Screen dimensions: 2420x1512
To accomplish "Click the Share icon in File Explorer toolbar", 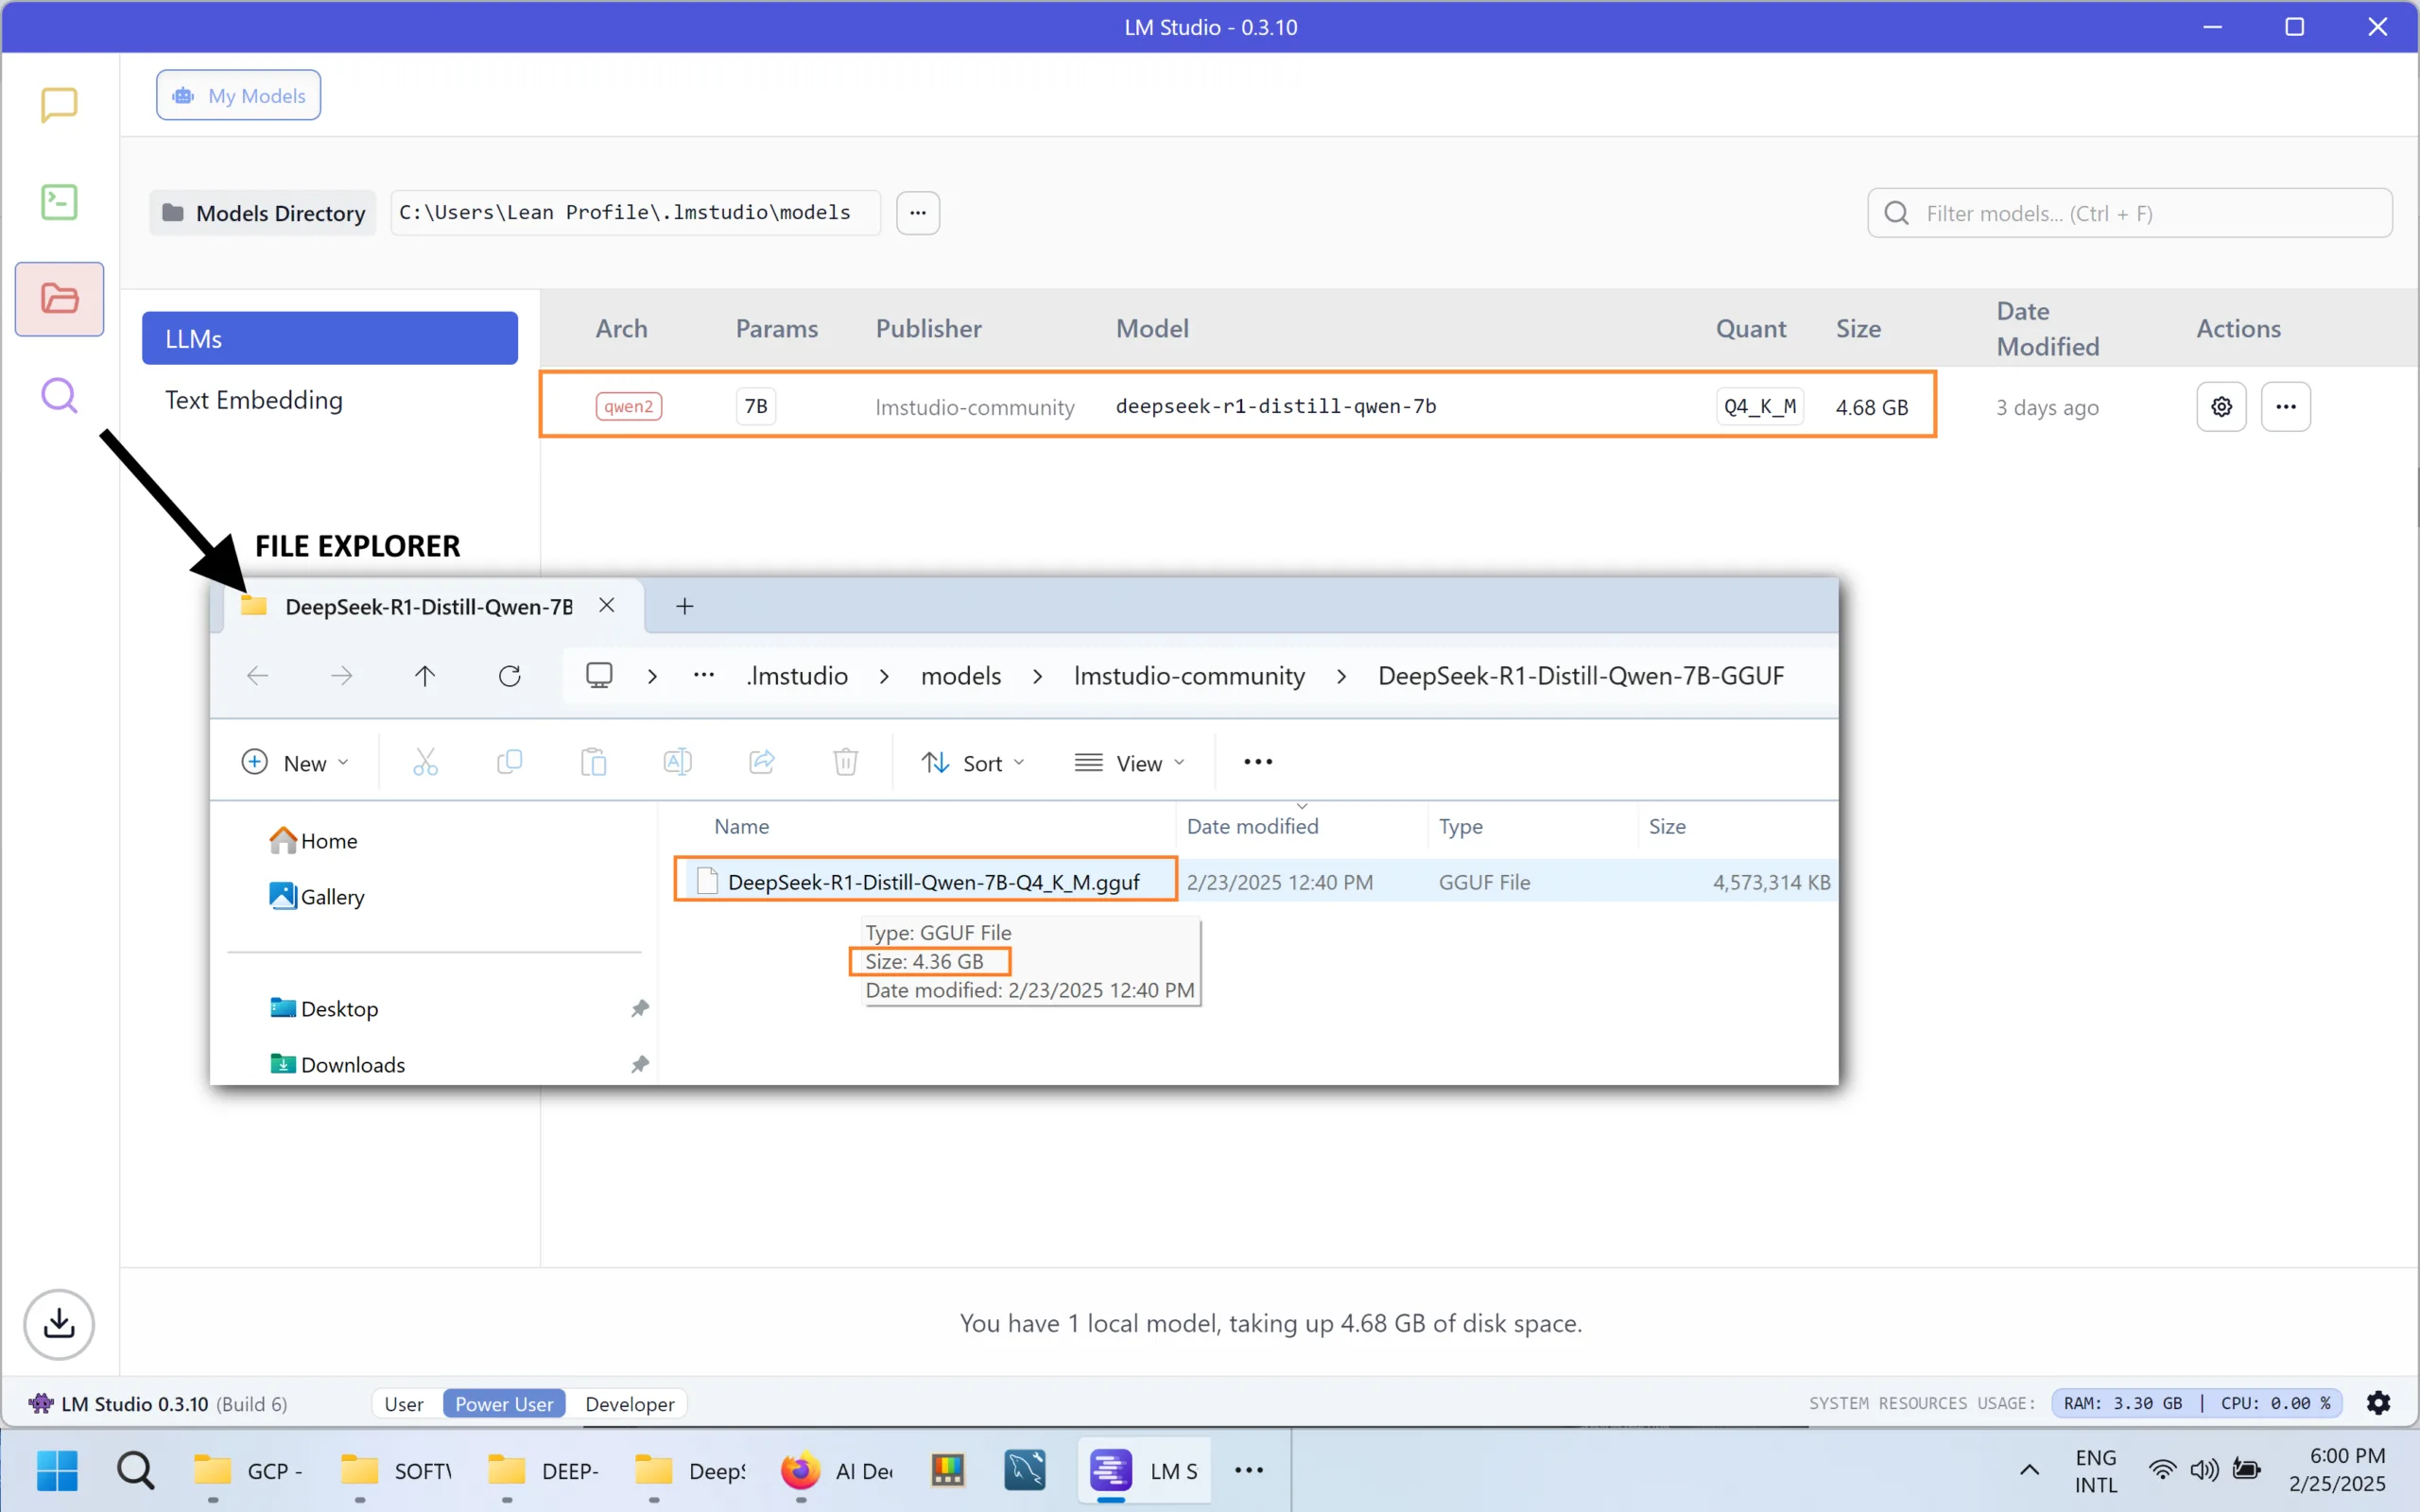I will (x=762, y=762).
